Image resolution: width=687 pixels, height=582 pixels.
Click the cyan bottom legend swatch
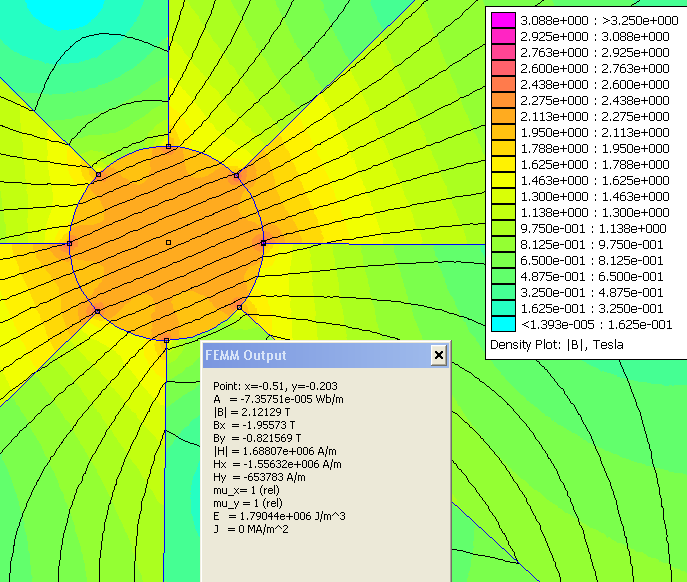[503, 324]
